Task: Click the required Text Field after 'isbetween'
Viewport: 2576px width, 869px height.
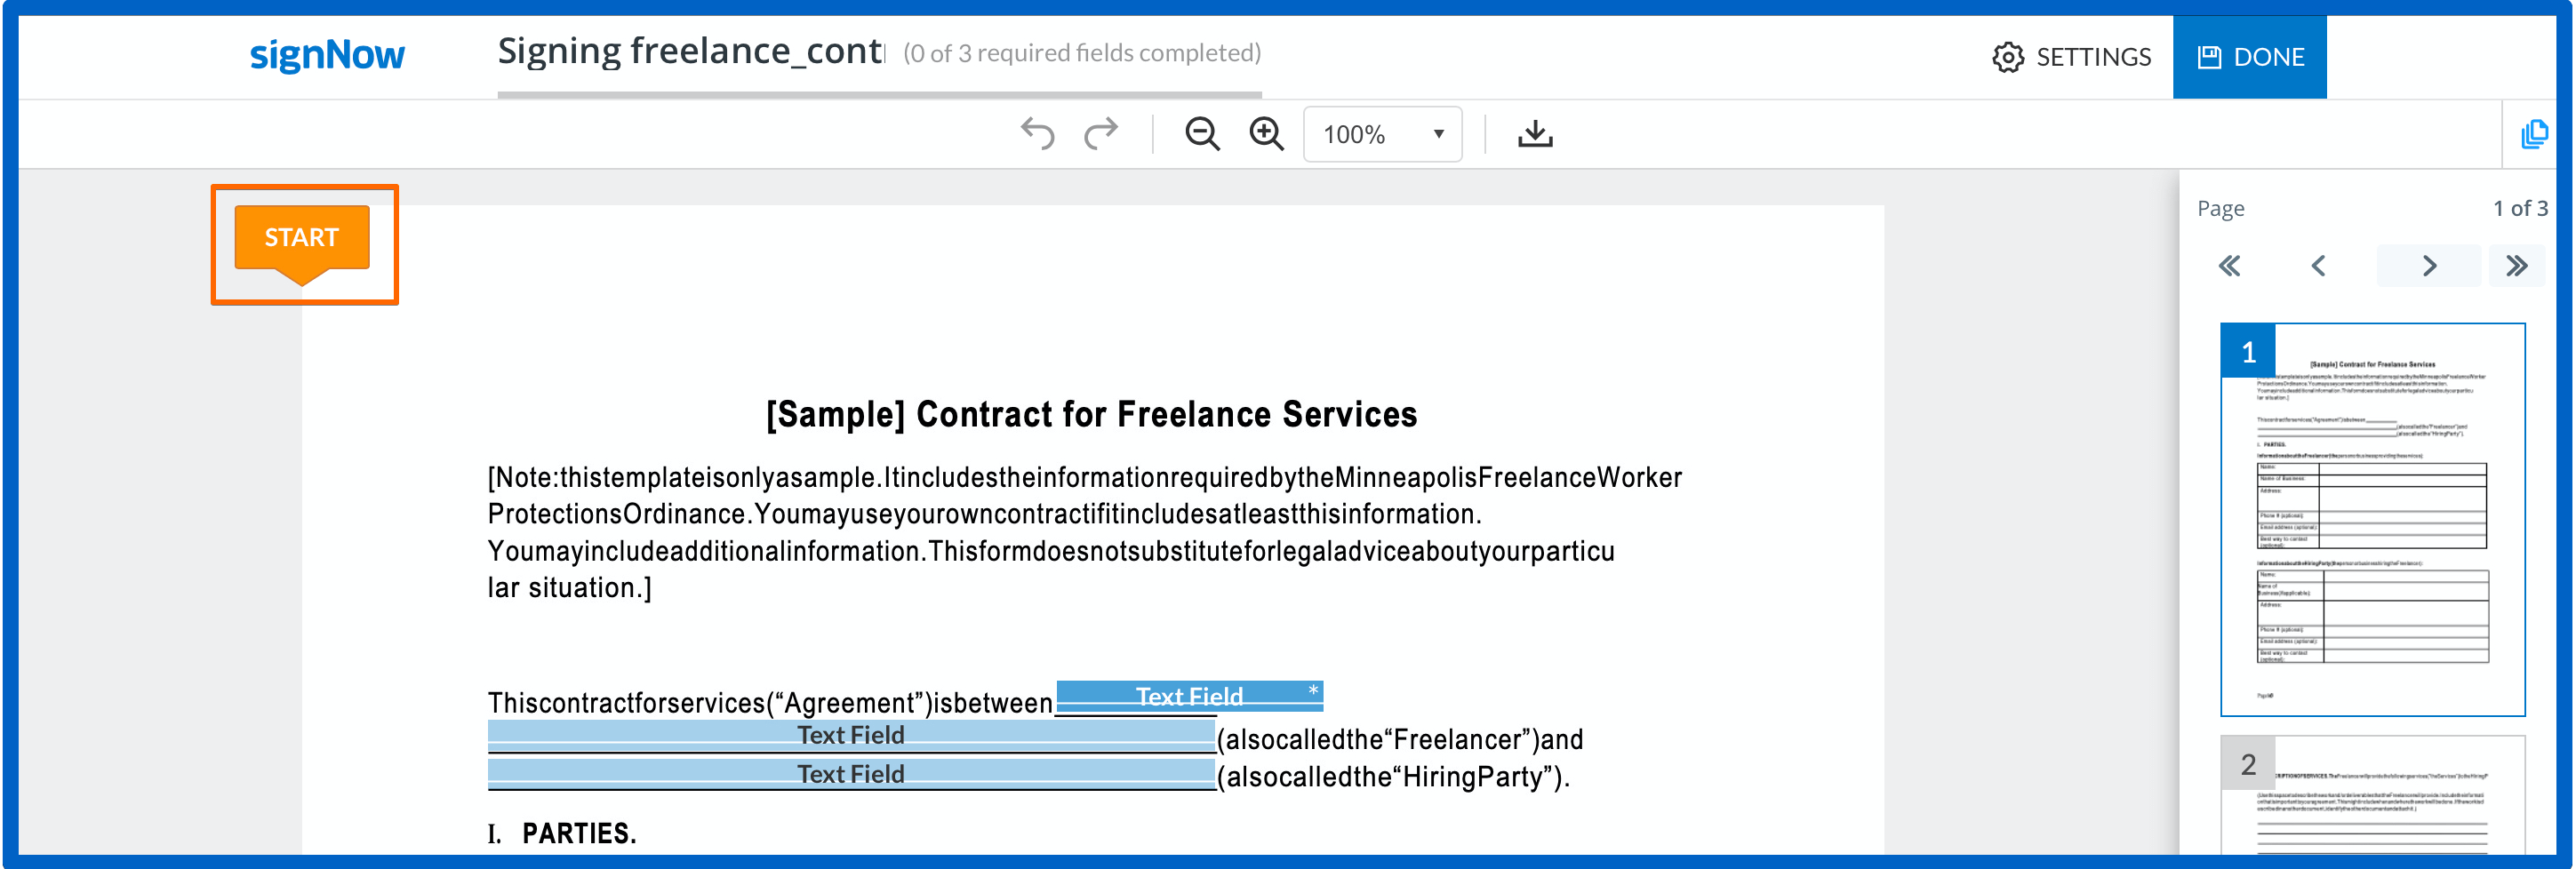Action: pyautogui.click(x=1189, y=696)
